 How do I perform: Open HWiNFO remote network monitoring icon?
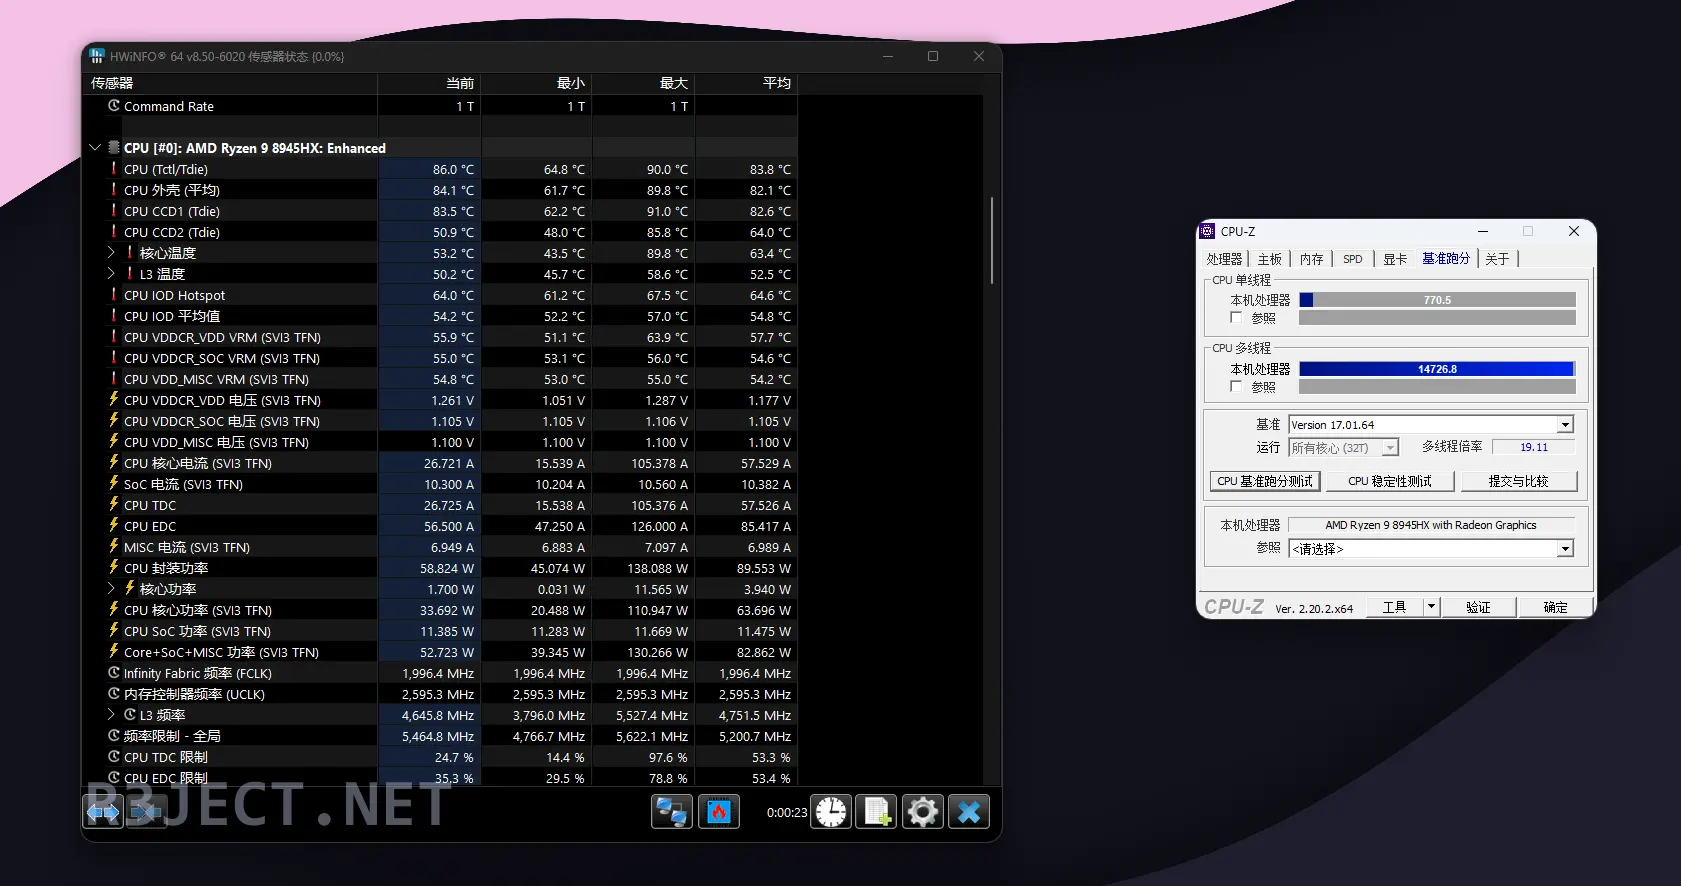(x=671, y=812)
